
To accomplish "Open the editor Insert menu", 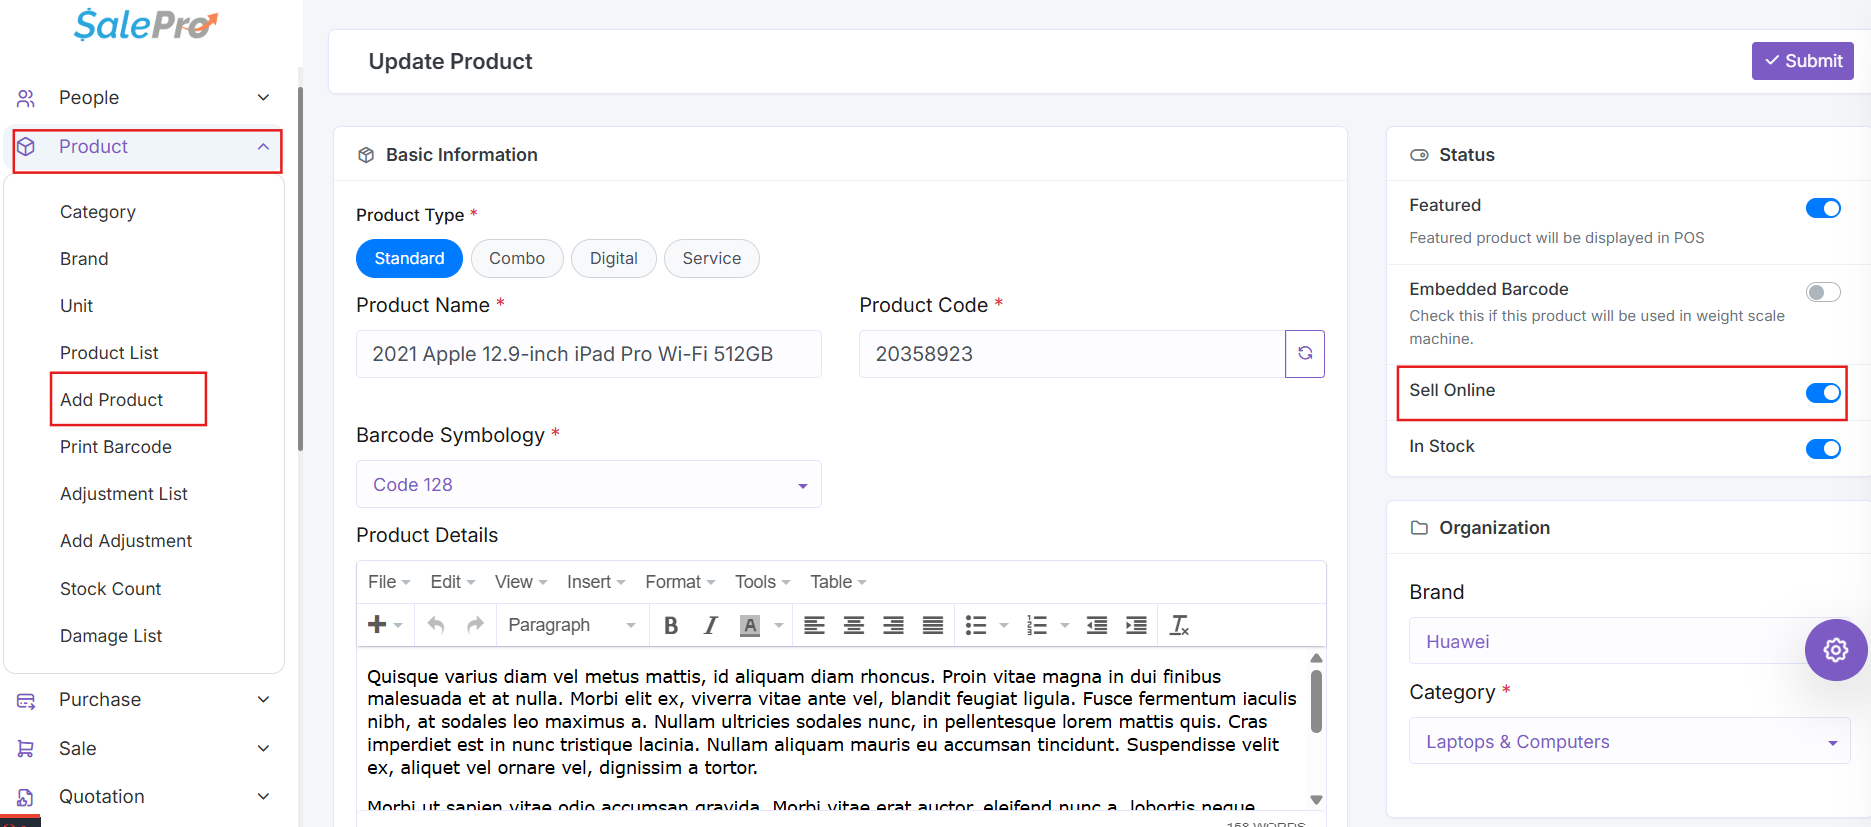I will click(596, 582).
